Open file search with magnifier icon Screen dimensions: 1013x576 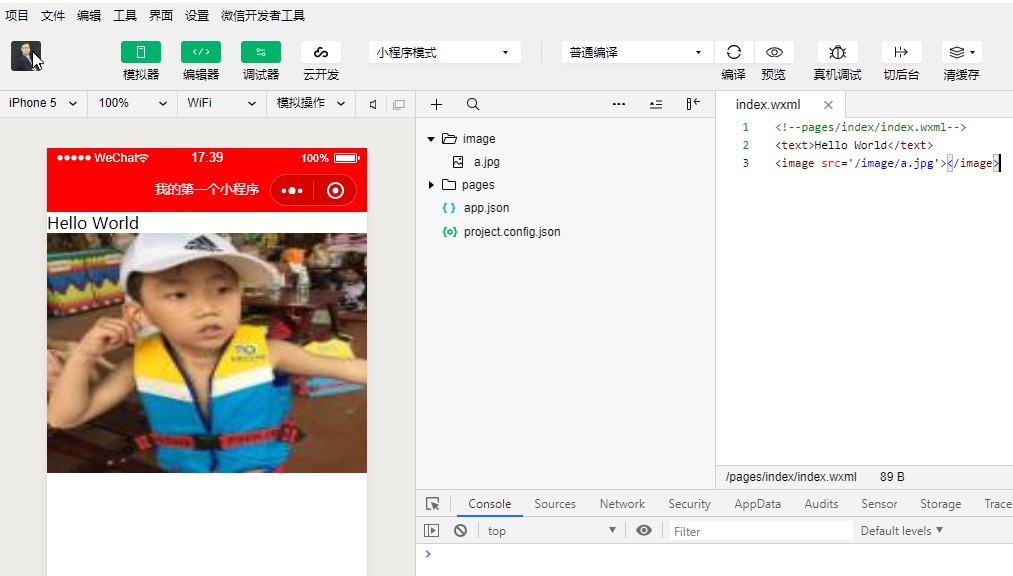pos(473,104)
